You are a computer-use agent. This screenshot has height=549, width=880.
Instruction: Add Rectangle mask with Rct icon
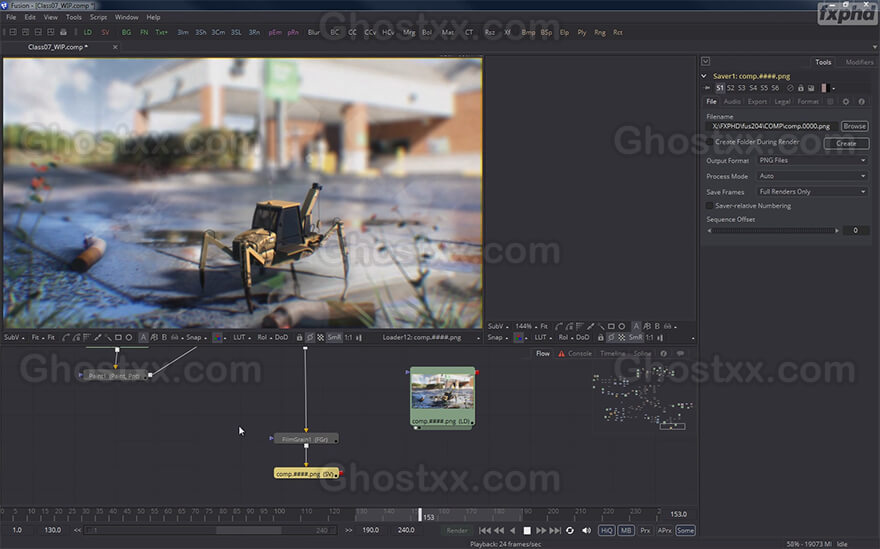pyautogui.click(x=618, y=33)
